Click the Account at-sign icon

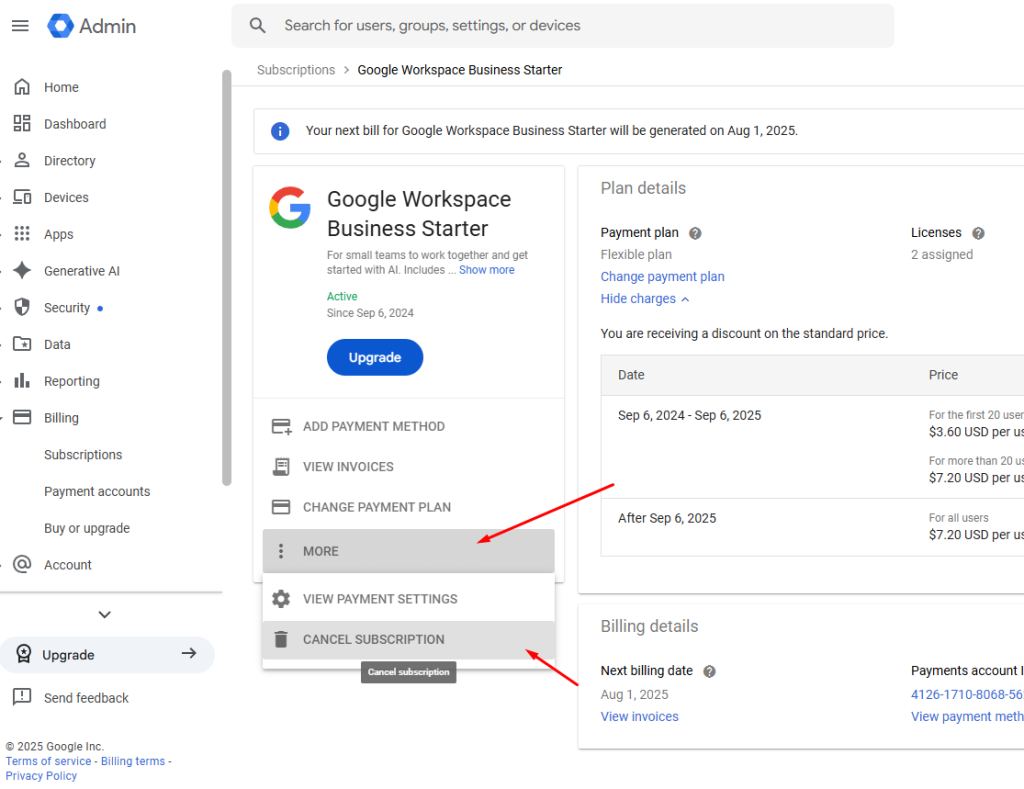click(x=22, y=564)
